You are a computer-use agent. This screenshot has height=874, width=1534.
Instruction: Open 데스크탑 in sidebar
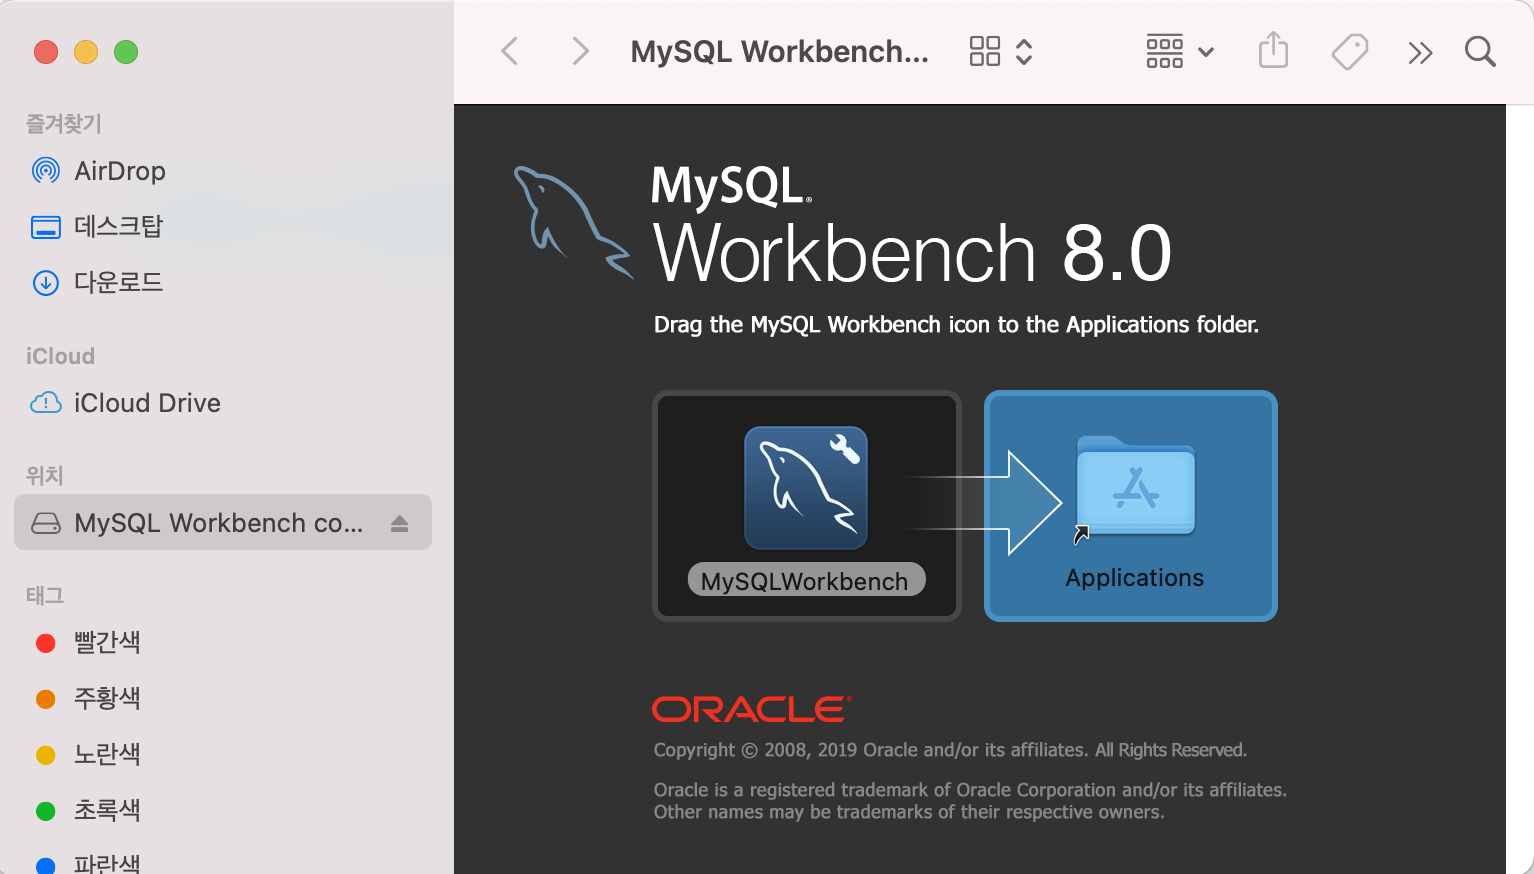[x=223, y=227]
